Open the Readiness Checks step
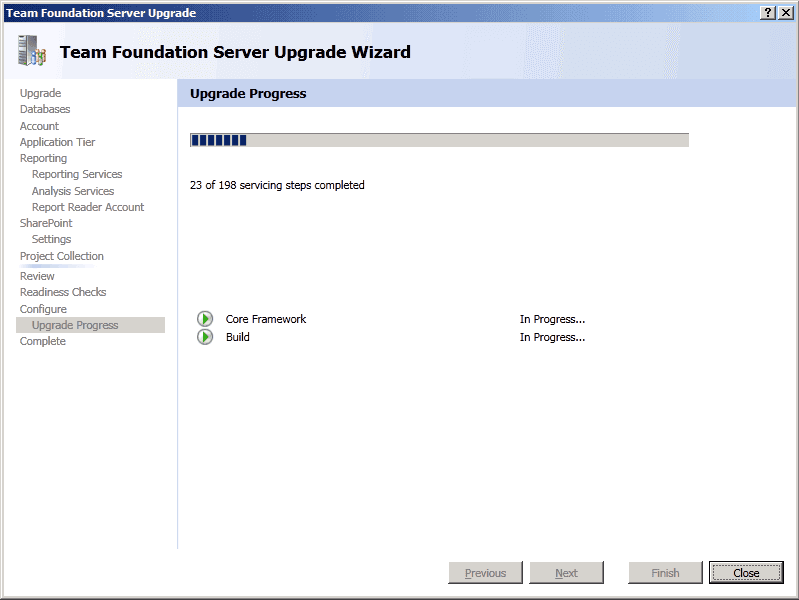The image size is (799, 600). point(63,292)
